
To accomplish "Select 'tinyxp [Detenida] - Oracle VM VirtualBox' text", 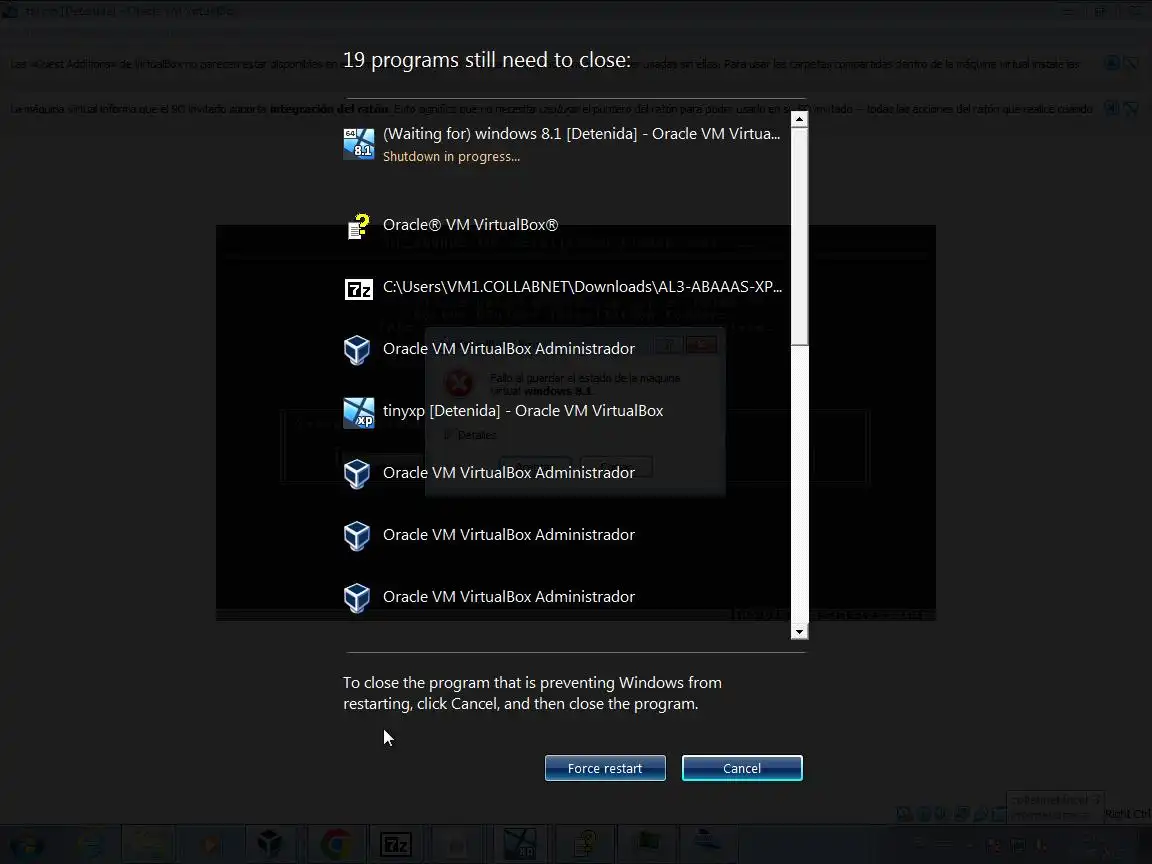I will click(x=523, y=411).
